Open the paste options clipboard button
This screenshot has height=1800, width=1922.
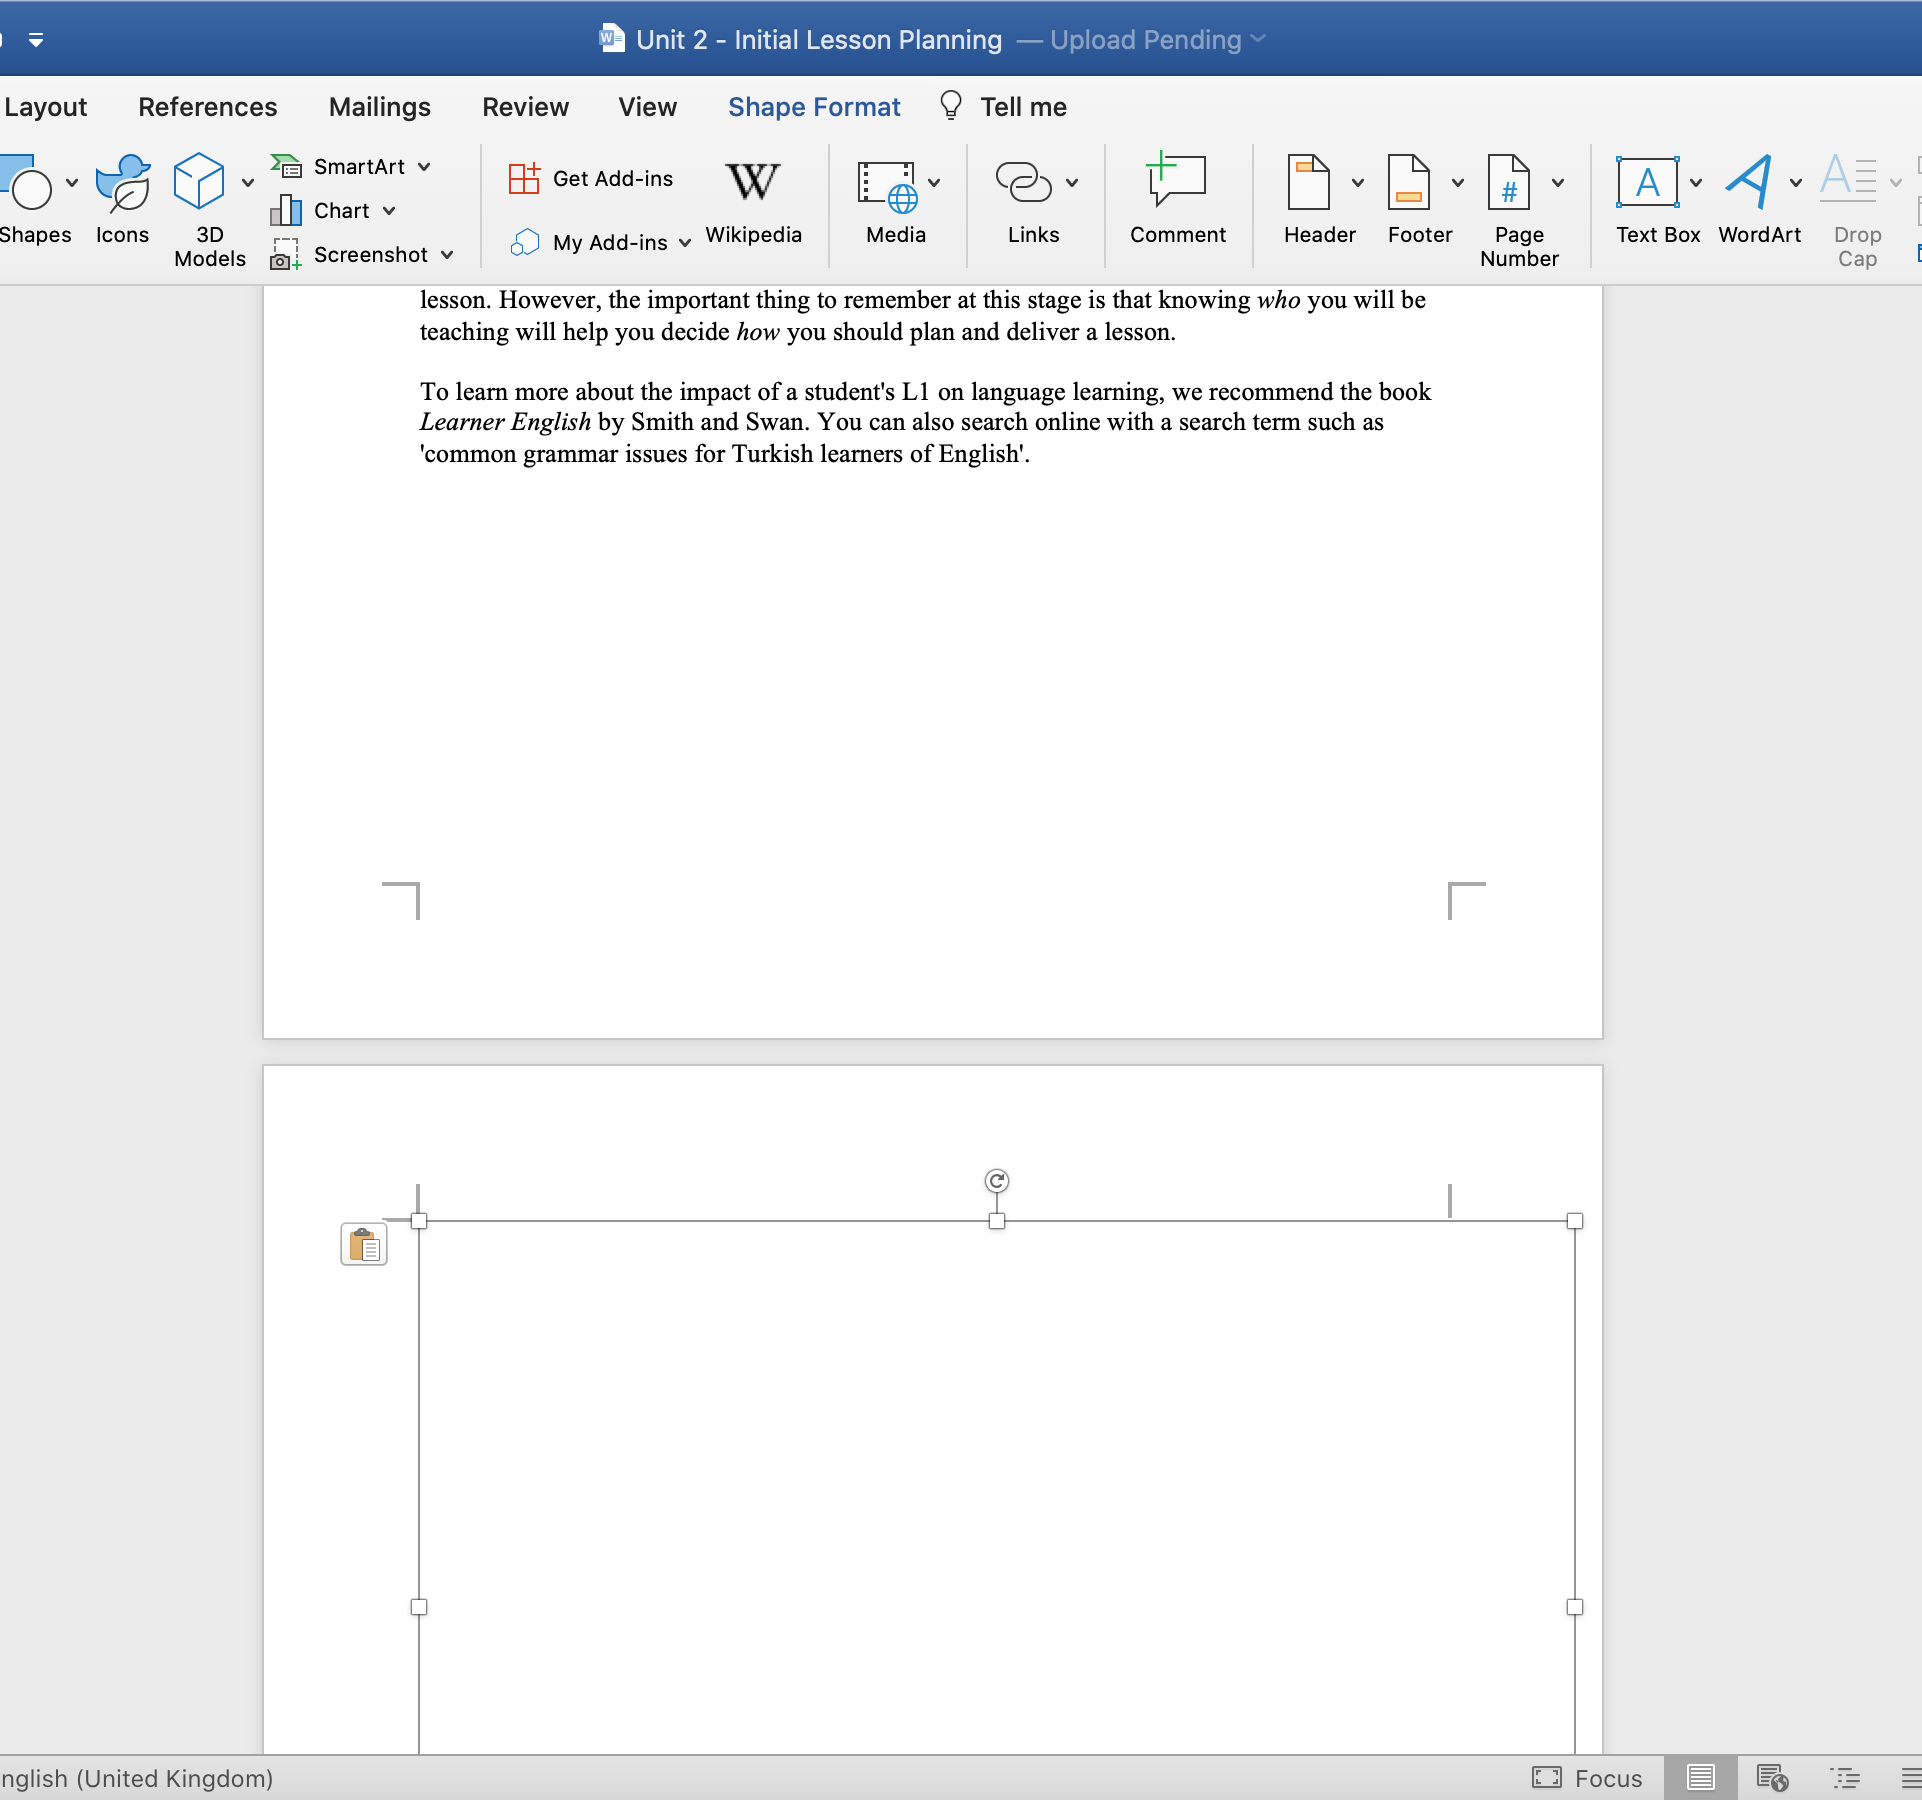364,1245
